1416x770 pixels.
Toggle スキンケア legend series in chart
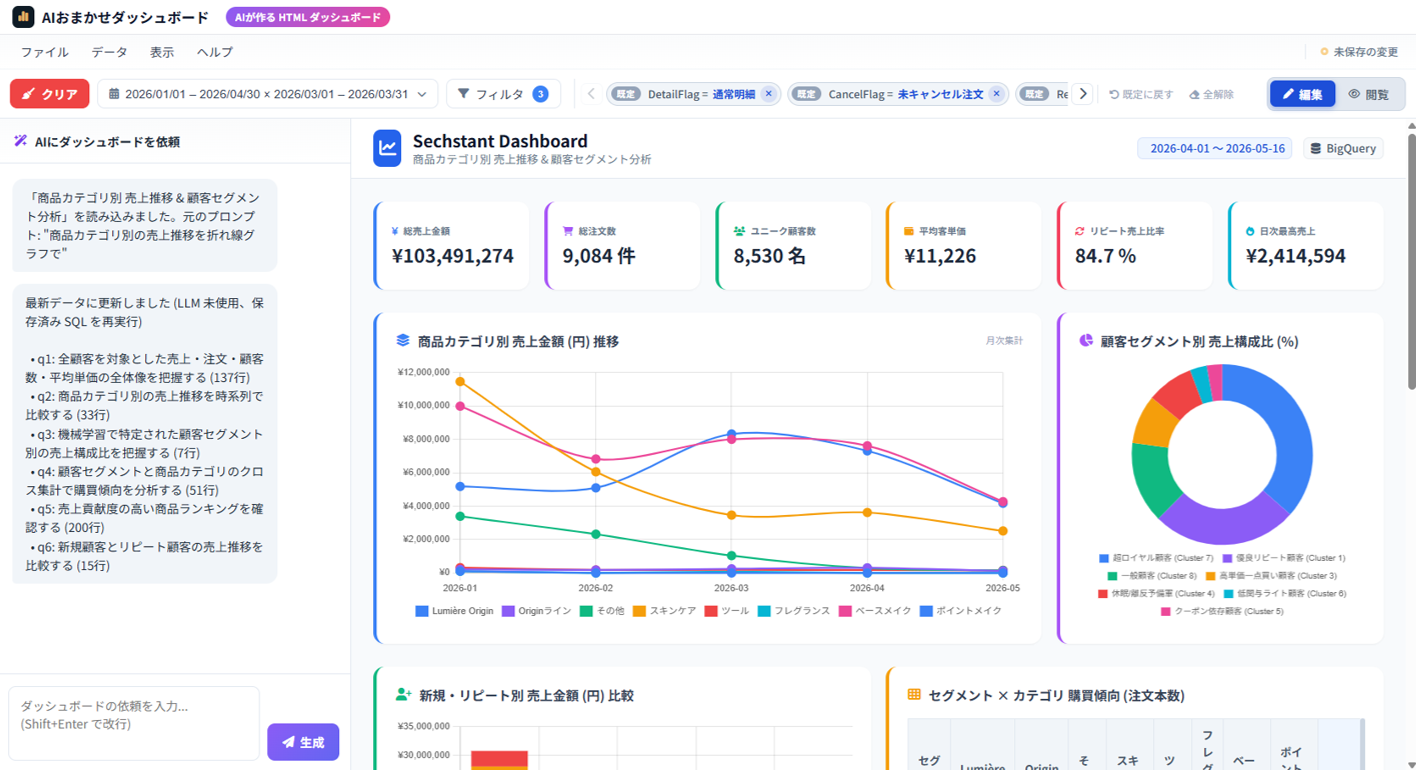click(x=665, y=611)
